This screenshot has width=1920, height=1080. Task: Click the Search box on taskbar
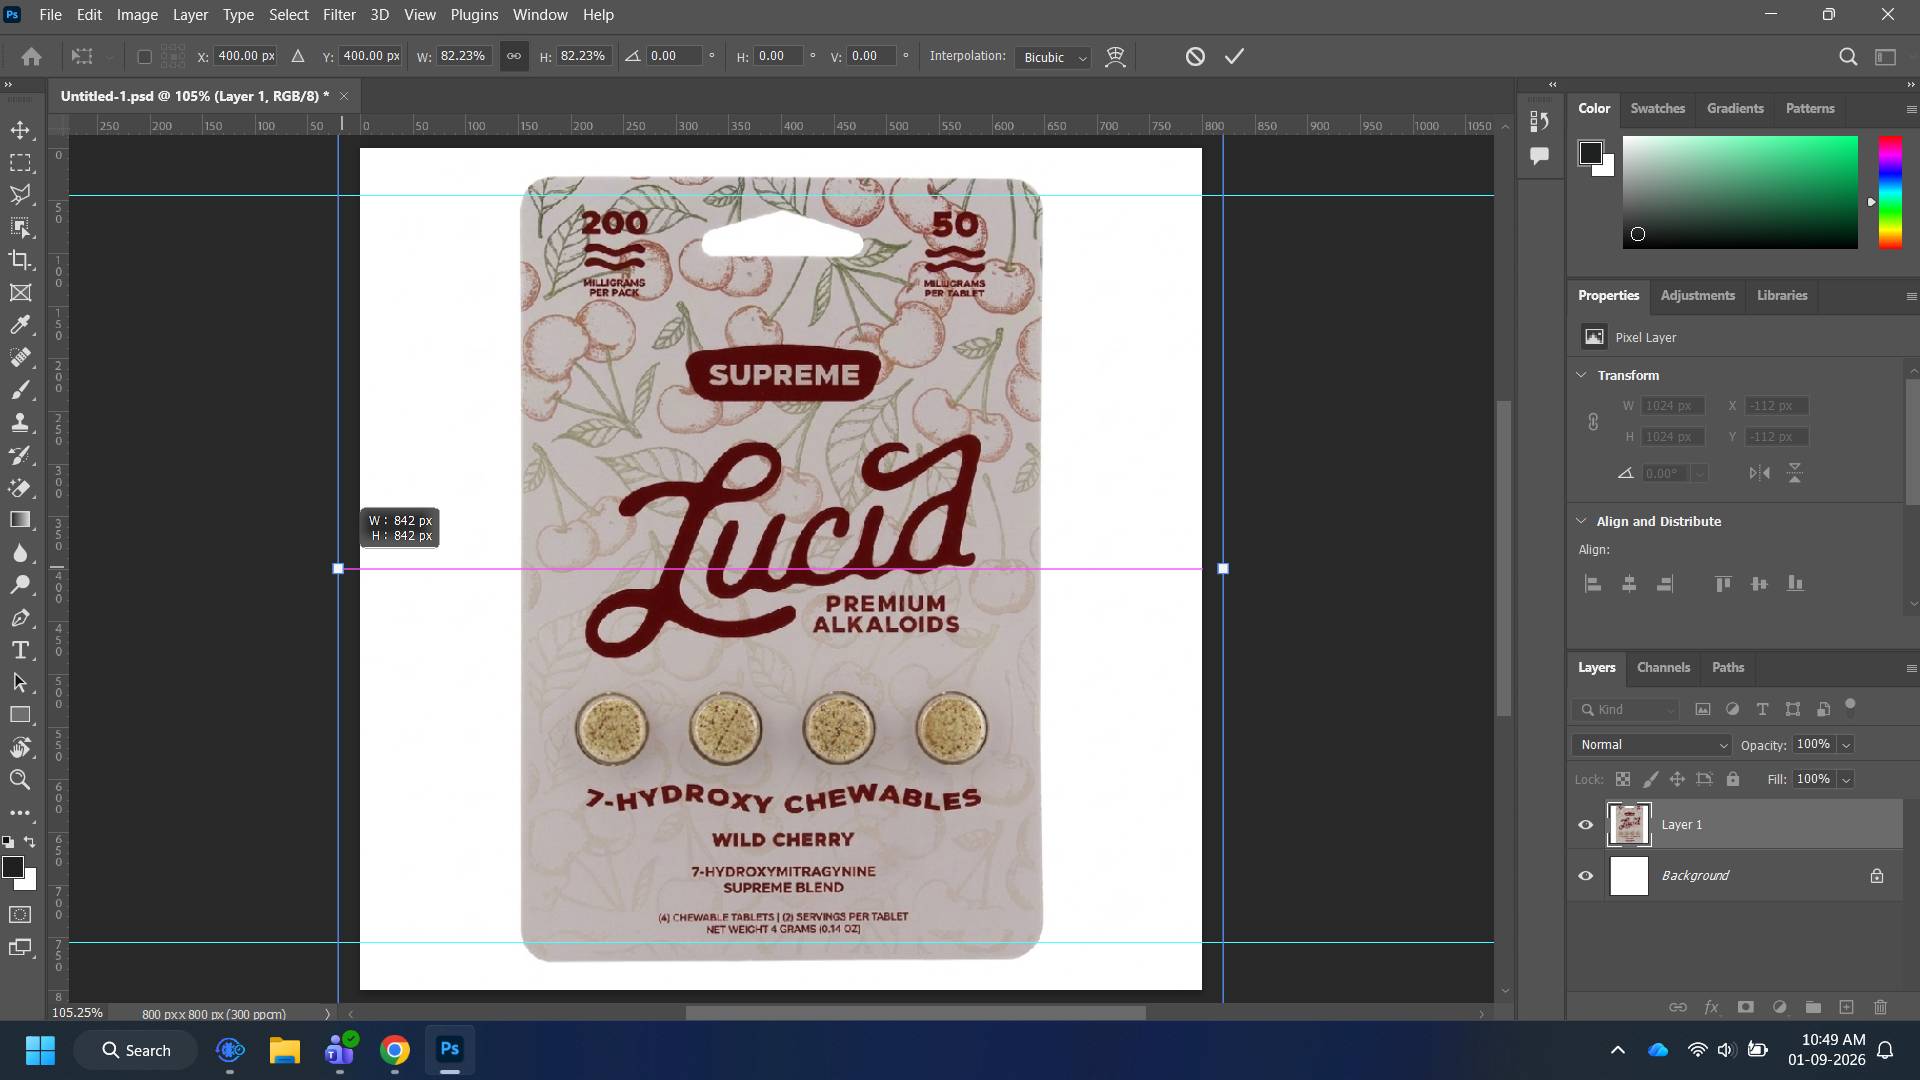137,1050
